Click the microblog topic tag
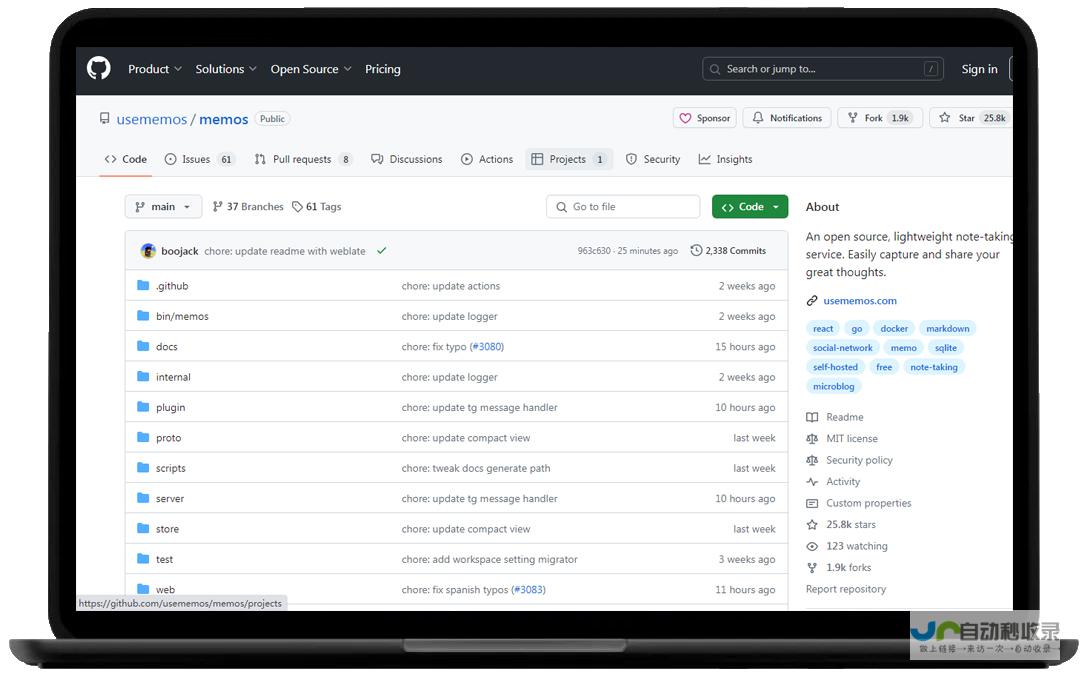The height and width of the screenshot is (680, 1080). (833, 387)
